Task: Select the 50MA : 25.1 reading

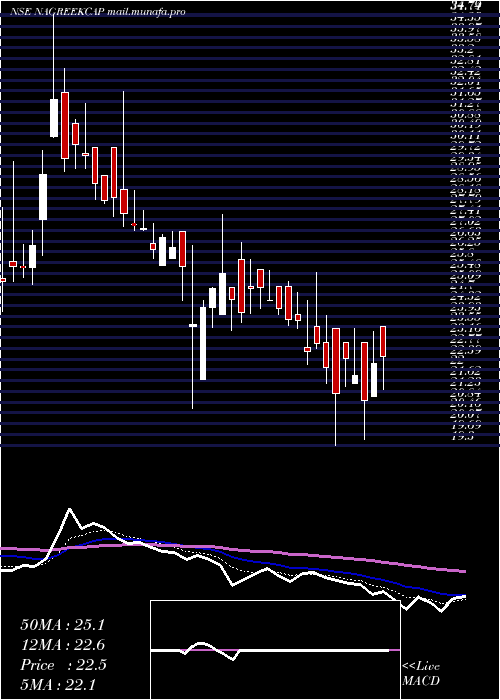Action: coord(62,625)
